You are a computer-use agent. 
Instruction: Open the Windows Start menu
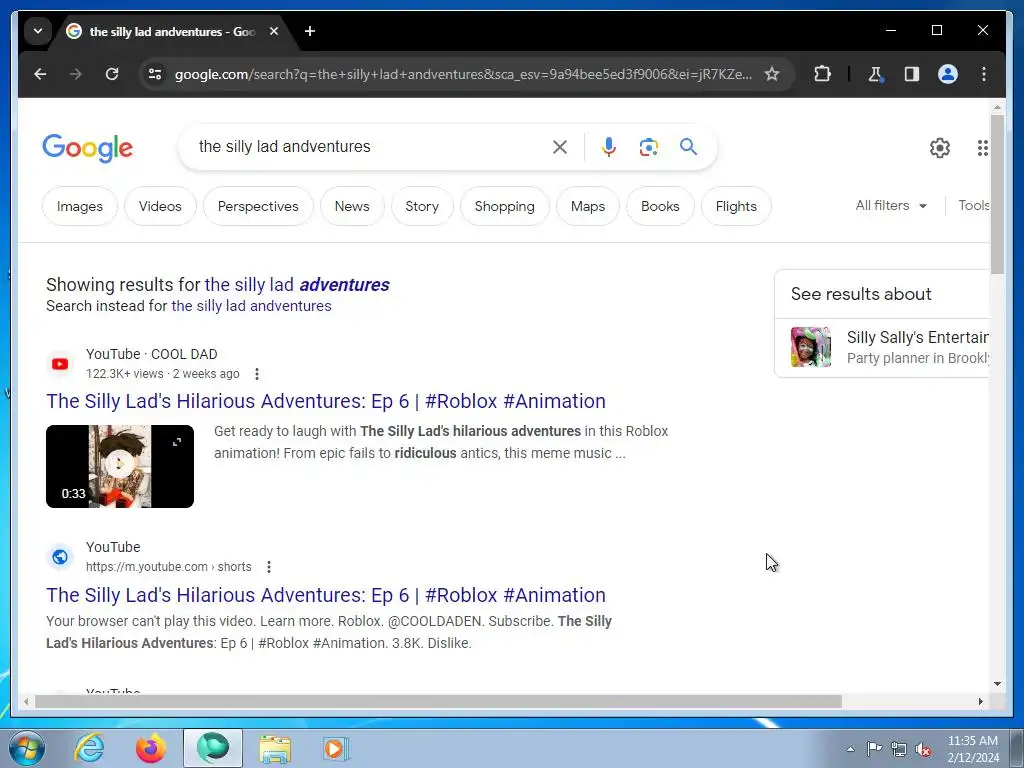point(26,748)
